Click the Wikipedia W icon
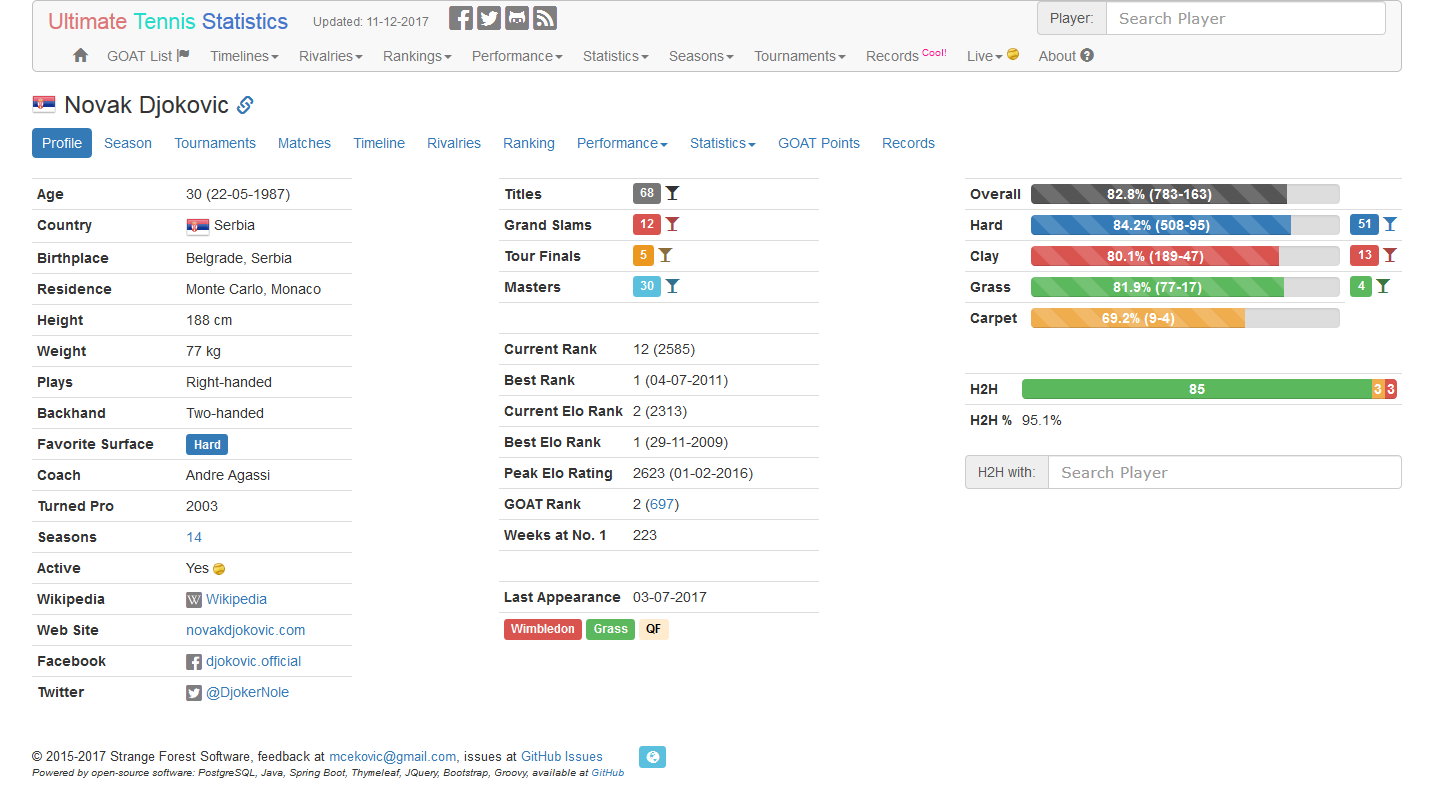Image resolution: width=1434 pixels, height=799 pixels. click(x=194, y=600)
